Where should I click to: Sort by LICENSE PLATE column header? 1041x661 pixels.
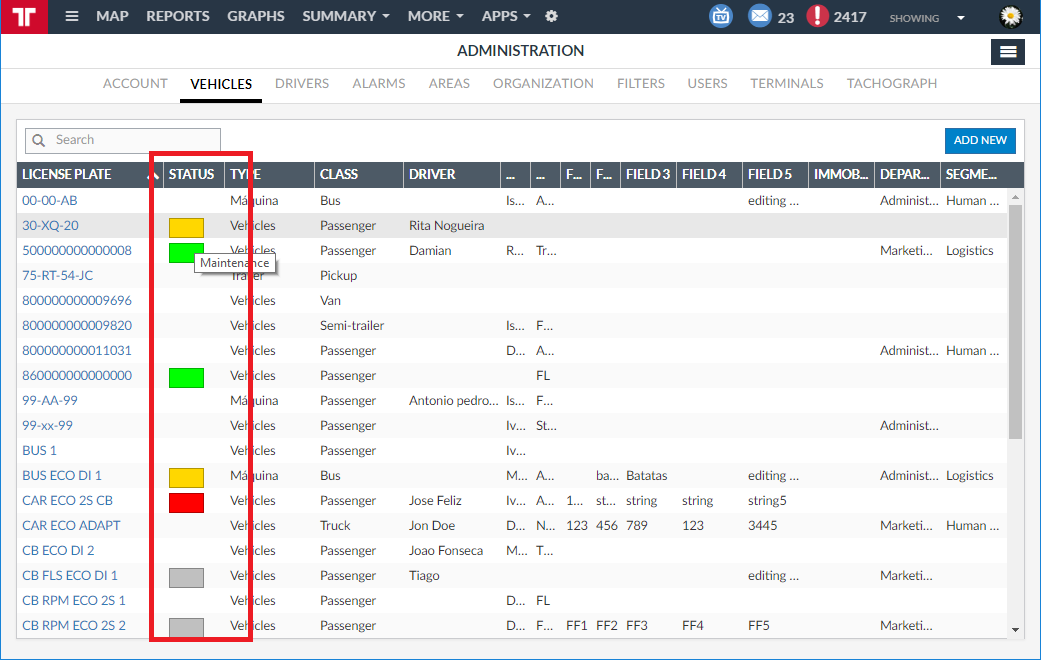pos(67,175)
